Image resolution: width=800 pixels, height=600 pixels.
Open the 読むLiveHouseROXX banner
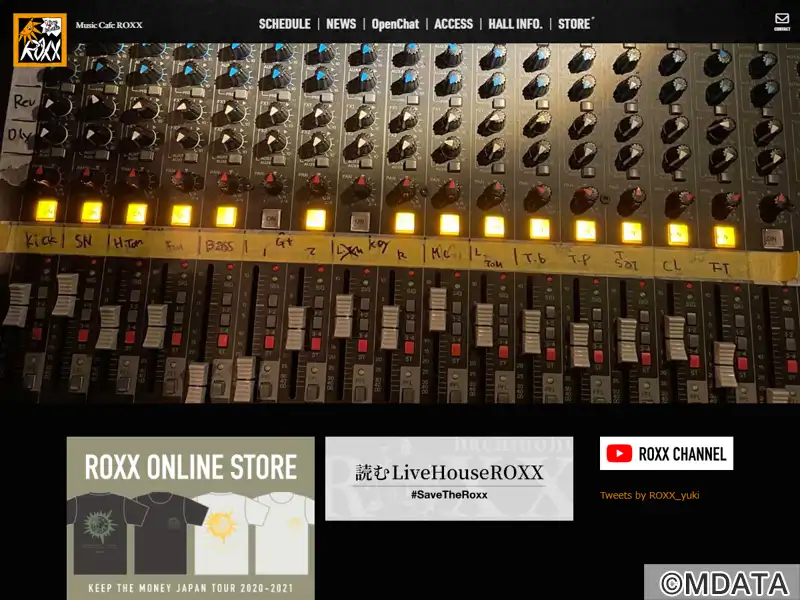click(449, 472)
